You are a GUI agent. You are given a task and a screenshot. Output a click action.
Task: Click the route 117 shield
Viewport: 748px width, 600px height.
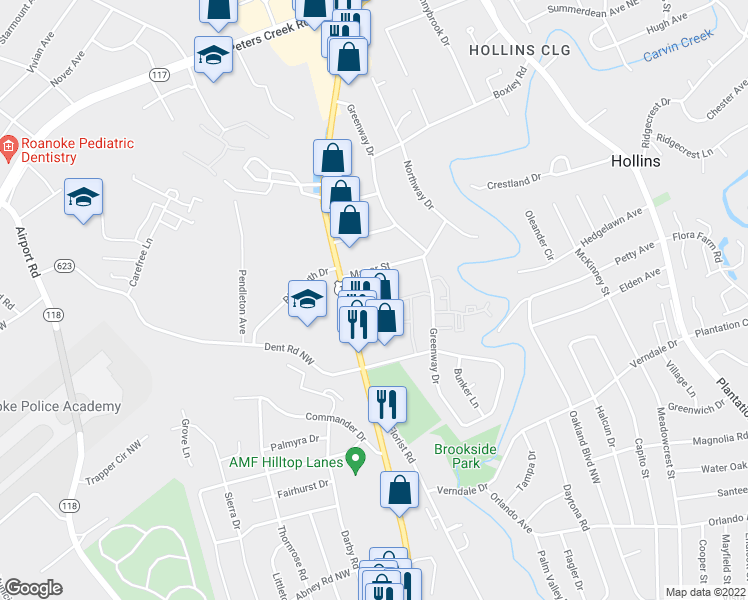159,74
